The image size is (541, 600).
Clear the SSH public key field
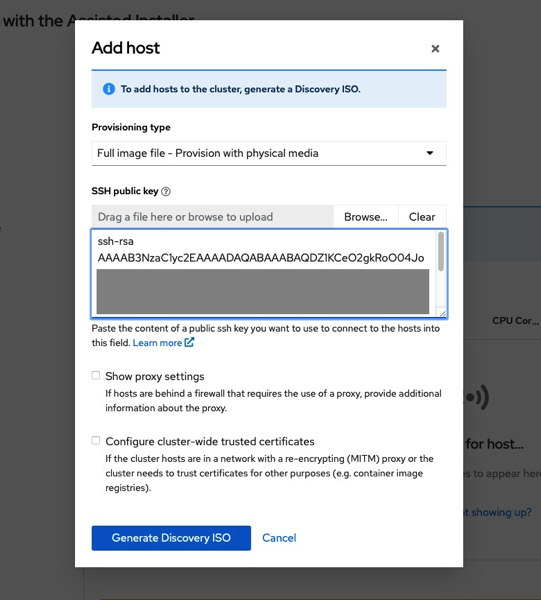[422, 217]
